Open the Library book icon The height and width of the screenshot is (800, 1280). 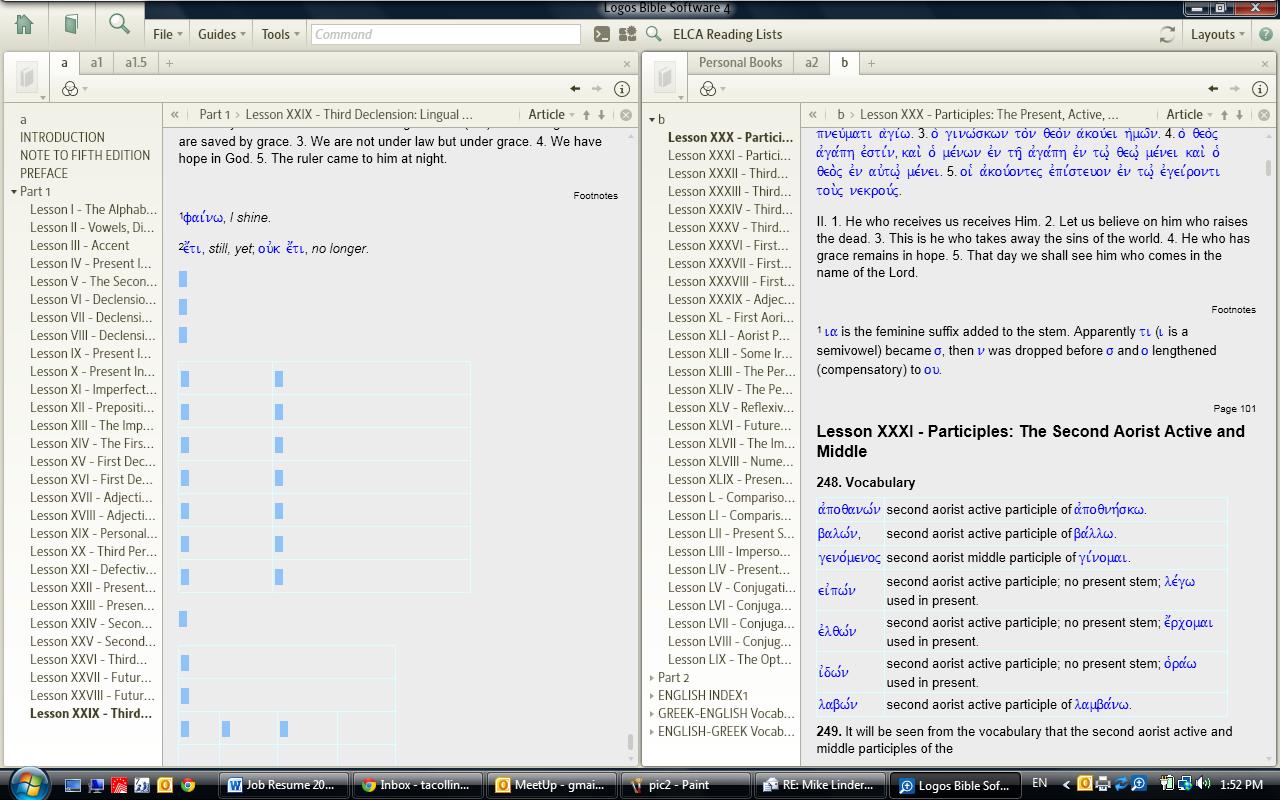tap(71, 24)
